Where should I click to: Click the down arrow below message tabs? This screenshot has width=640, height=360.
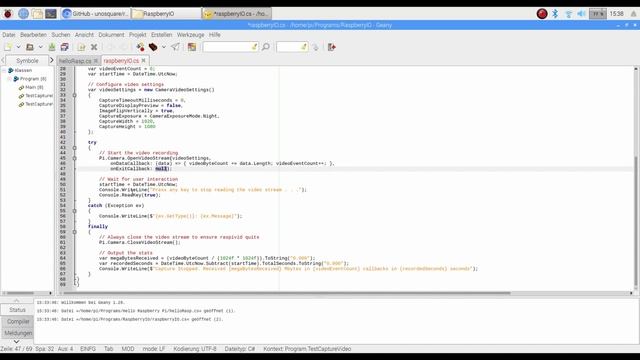[x=17, y=342]
